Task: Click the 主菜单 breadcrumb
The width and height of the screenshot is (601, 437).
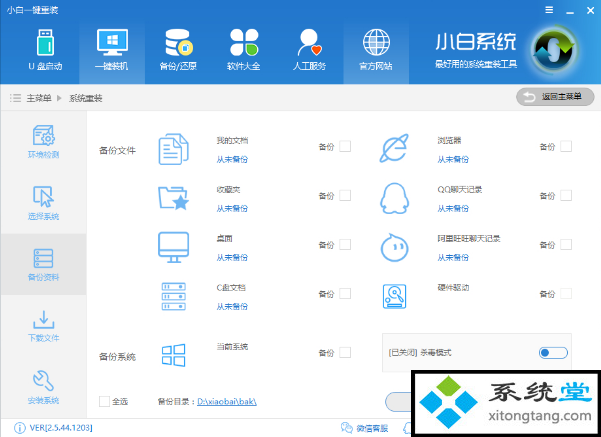Action: click(39, 98)
